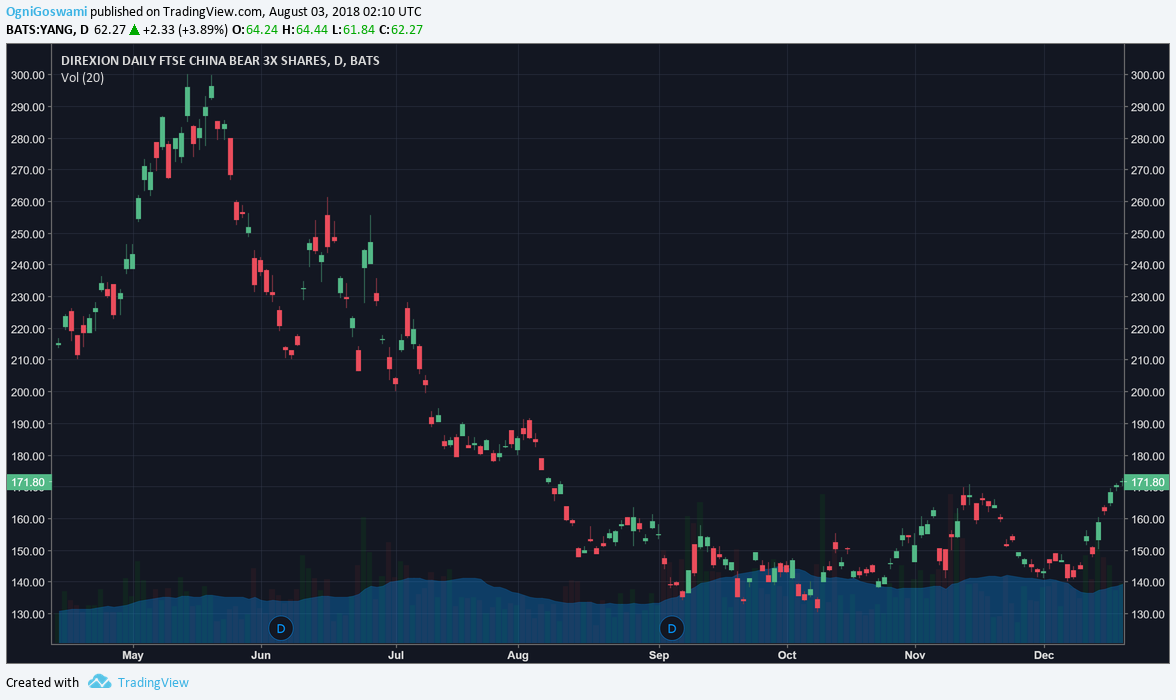Click the O:64.24 open value

tap(255, 30)
